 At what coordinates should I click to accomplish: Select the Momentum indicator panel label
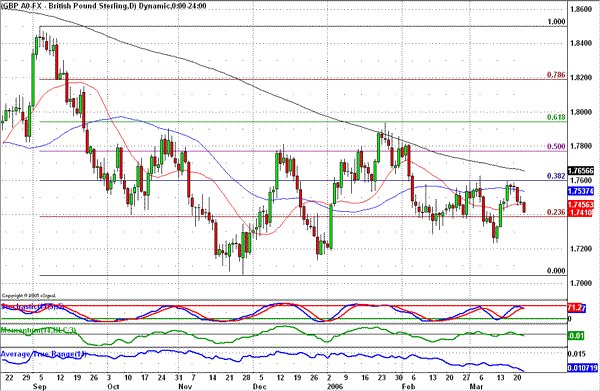[x=39, y=330]
